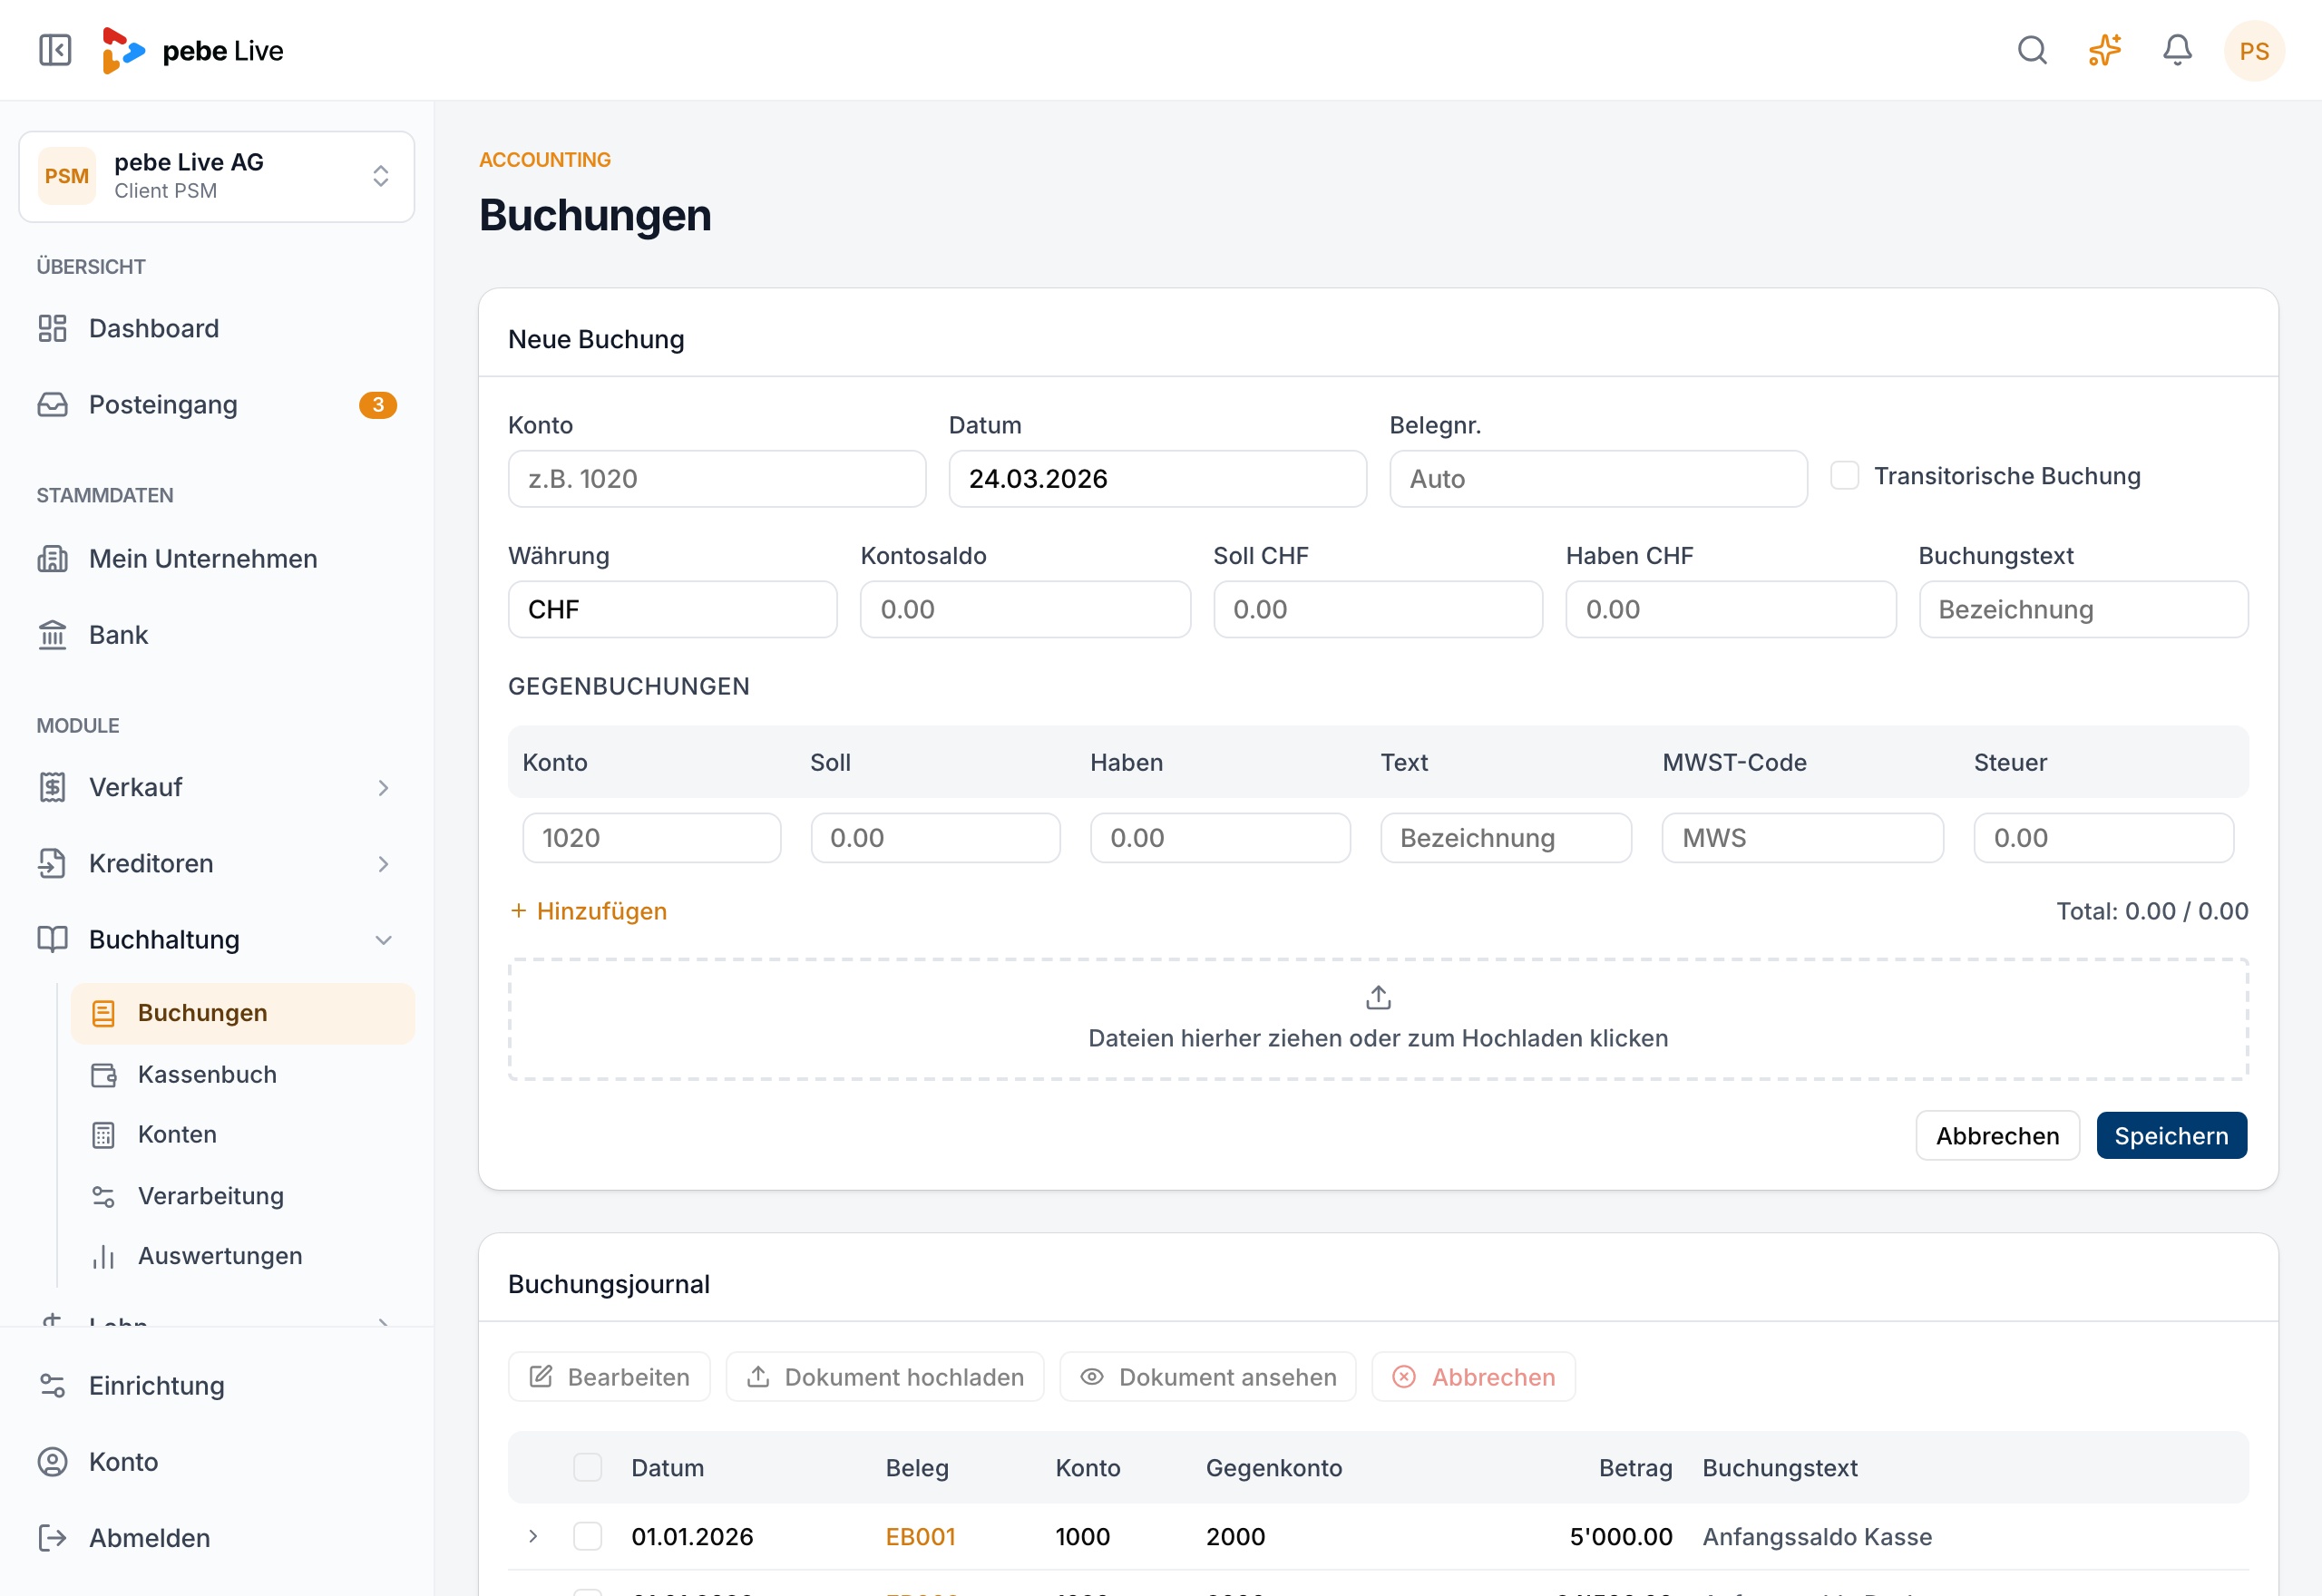Click the upload icon in file drop zone
Image resolution: width=2322 pixels, height=1596 pixels.
click(x=1378, y=997)
